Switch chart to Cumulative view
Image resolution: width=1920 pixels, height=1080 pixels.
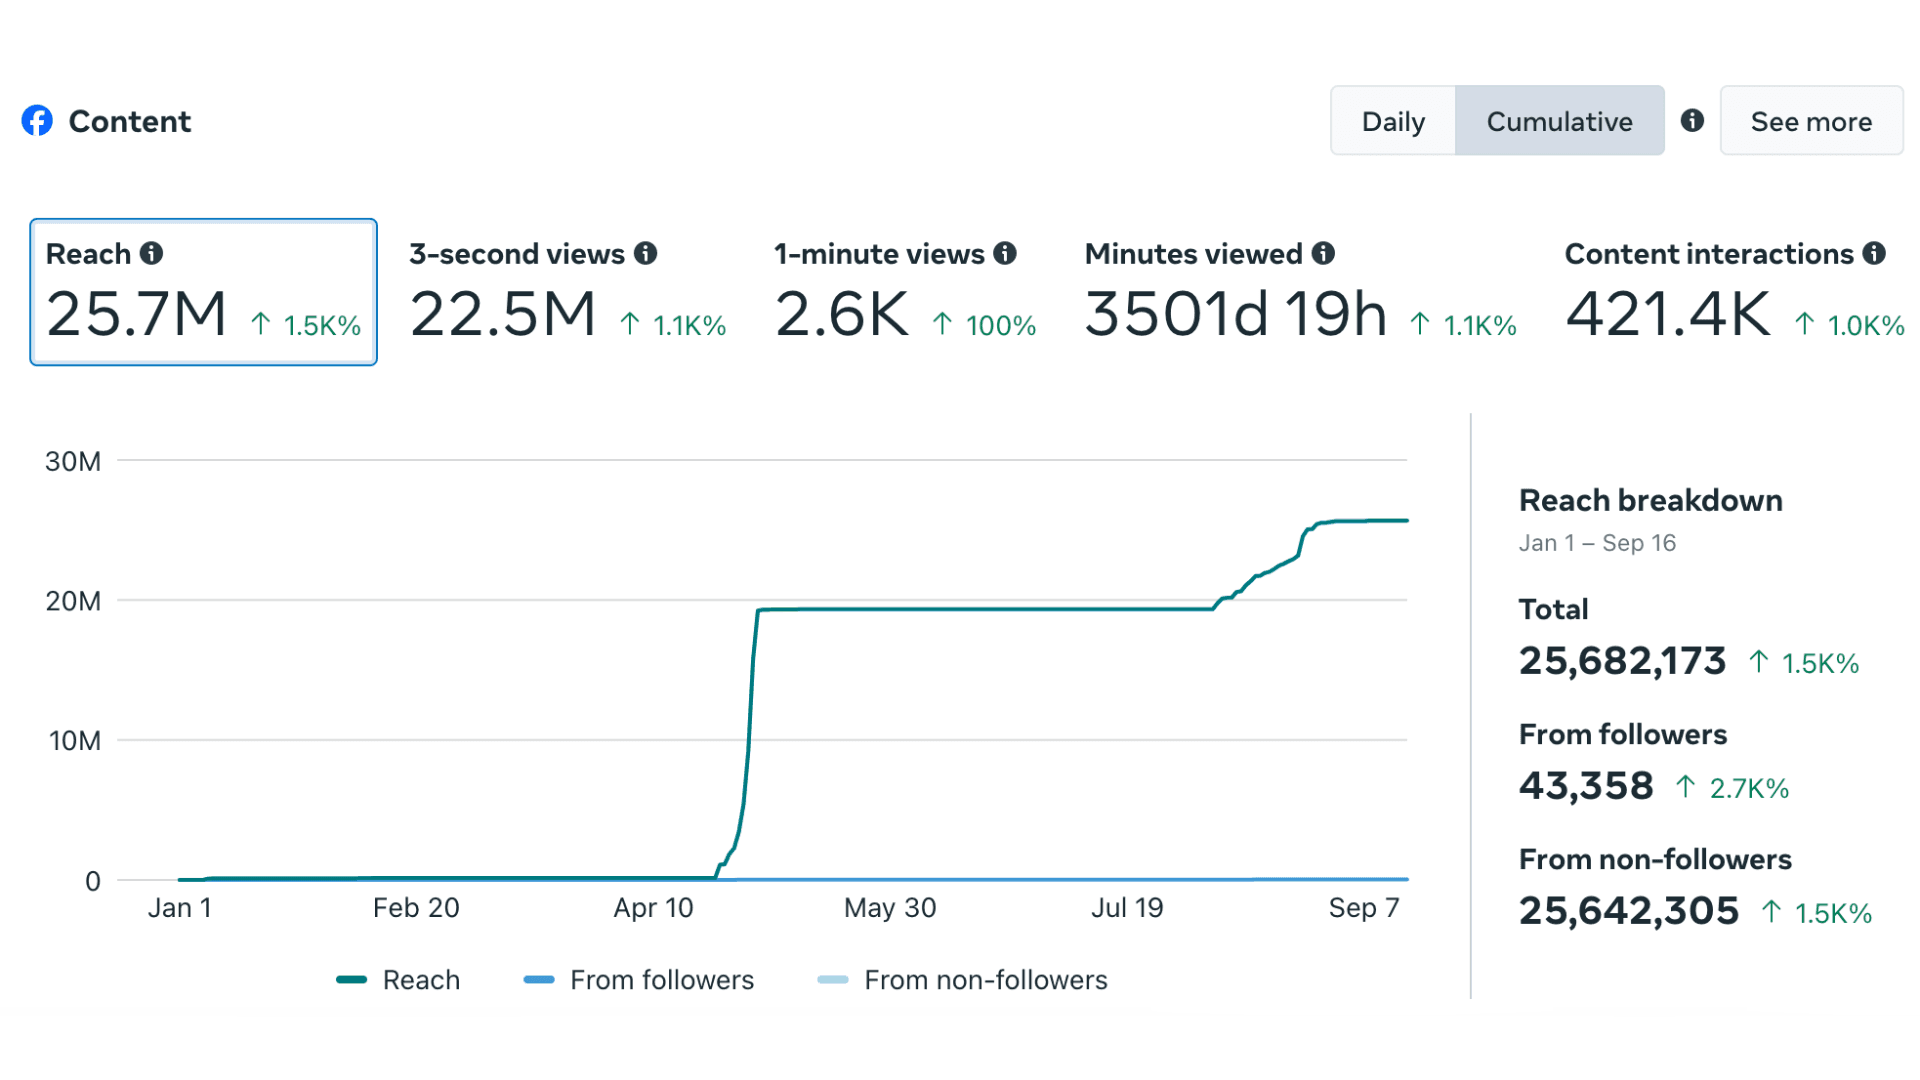1559,121
